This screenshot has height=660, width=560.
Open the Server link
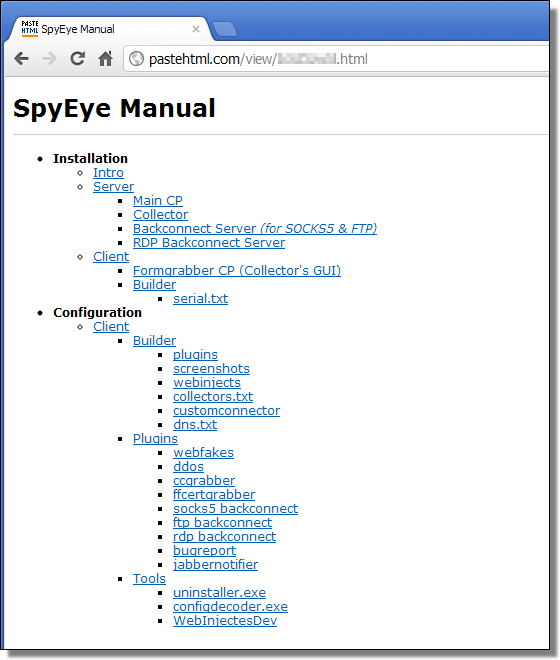click(113, 186)
